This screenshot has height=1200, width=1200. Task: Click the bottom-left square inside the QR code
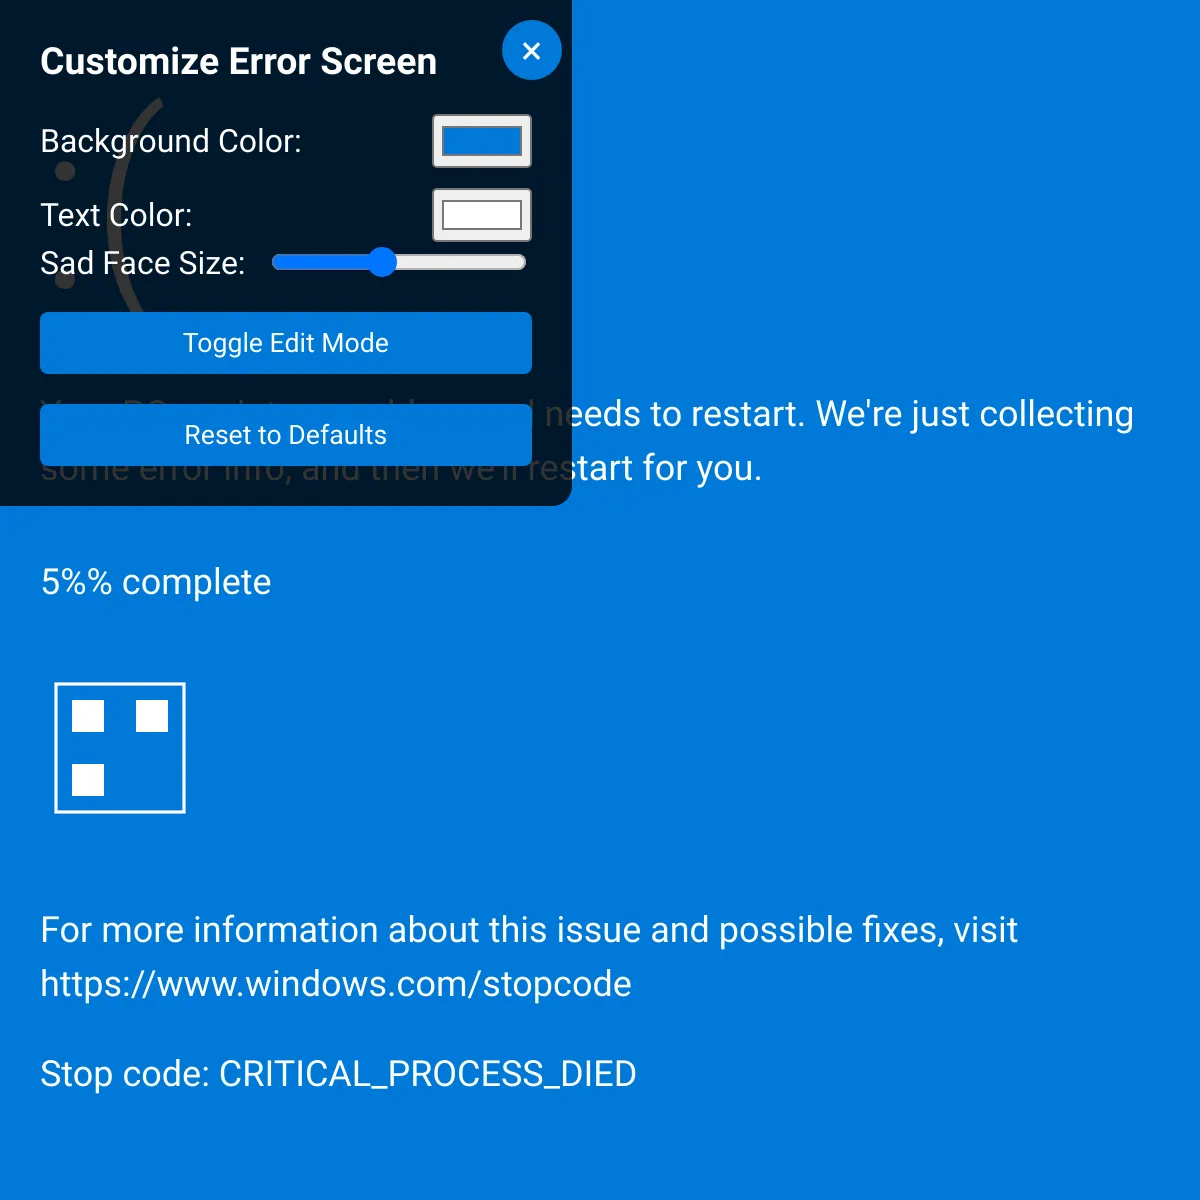pyautogui.click(x=88, y=780)
